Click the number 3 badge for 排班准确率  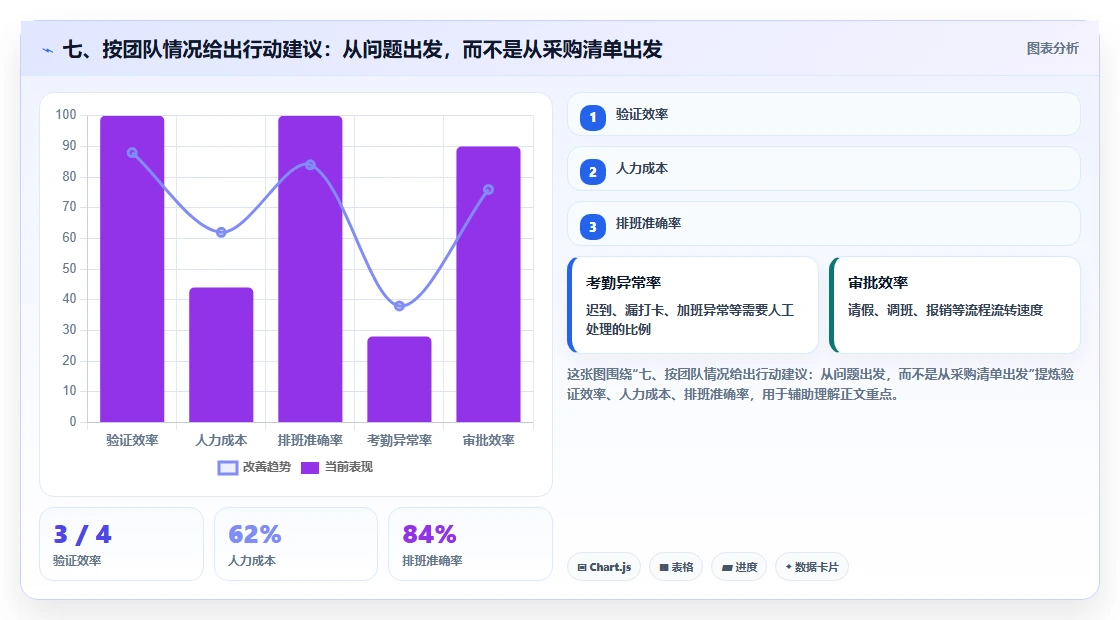tap(592, 227)
